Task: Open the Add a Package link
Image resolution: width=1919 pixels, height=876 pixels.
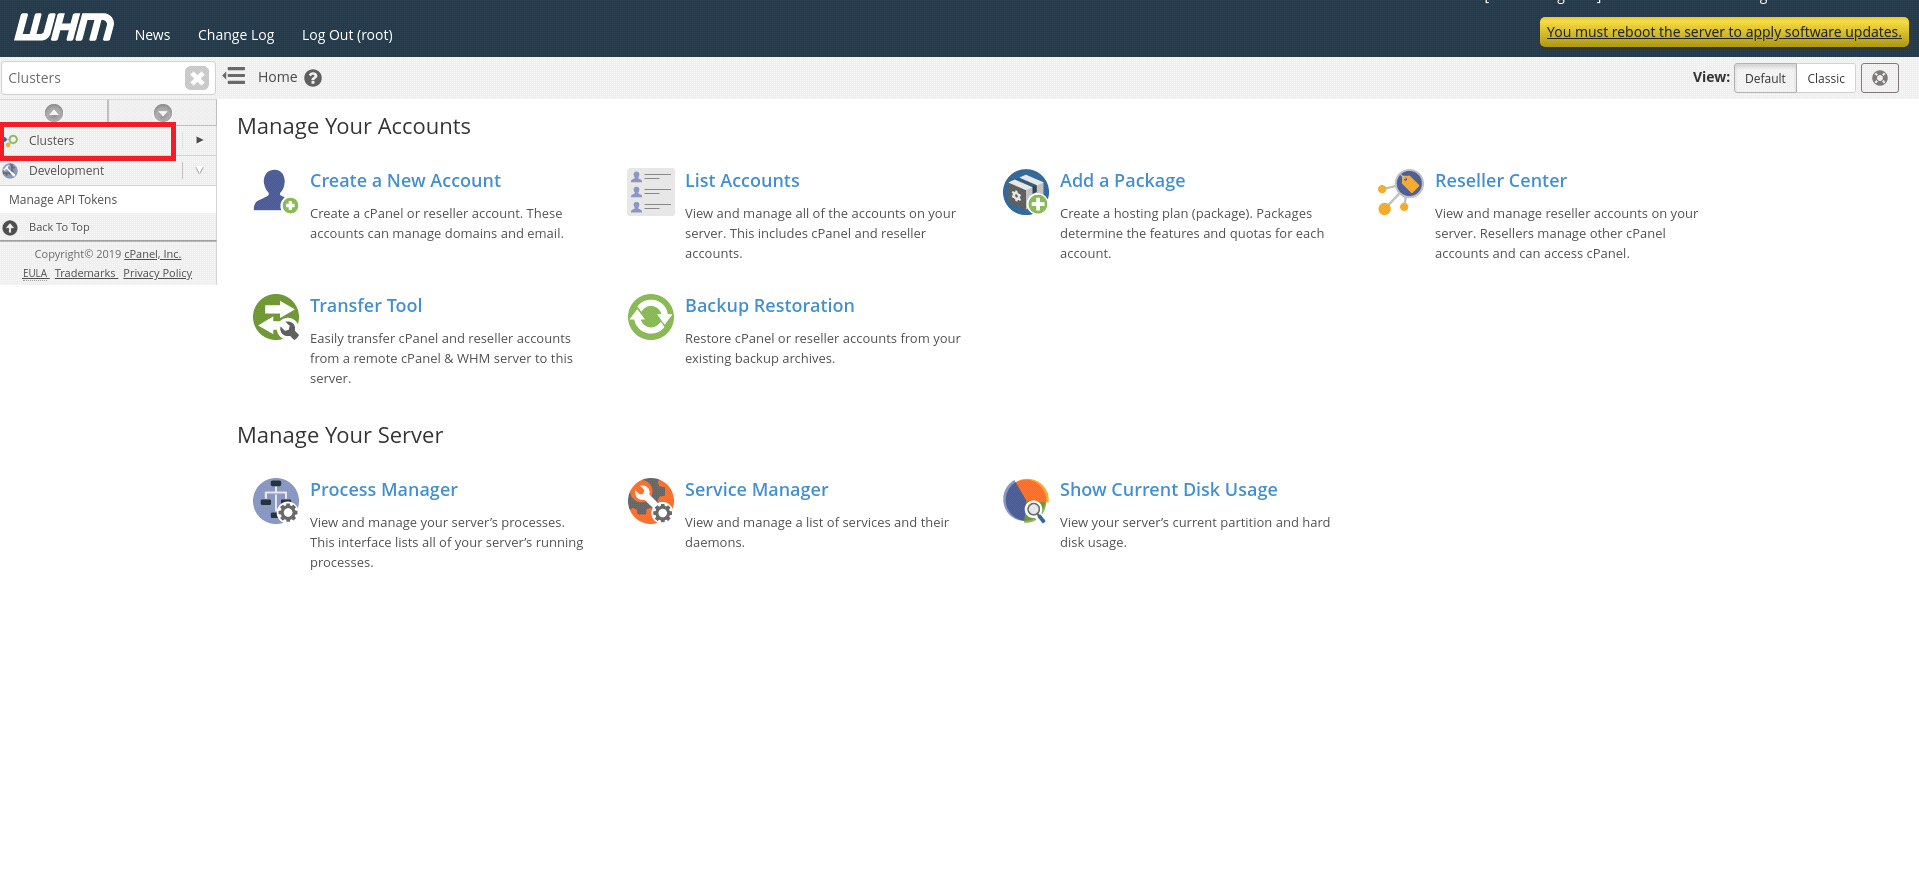Action: tap(1122, 181)
